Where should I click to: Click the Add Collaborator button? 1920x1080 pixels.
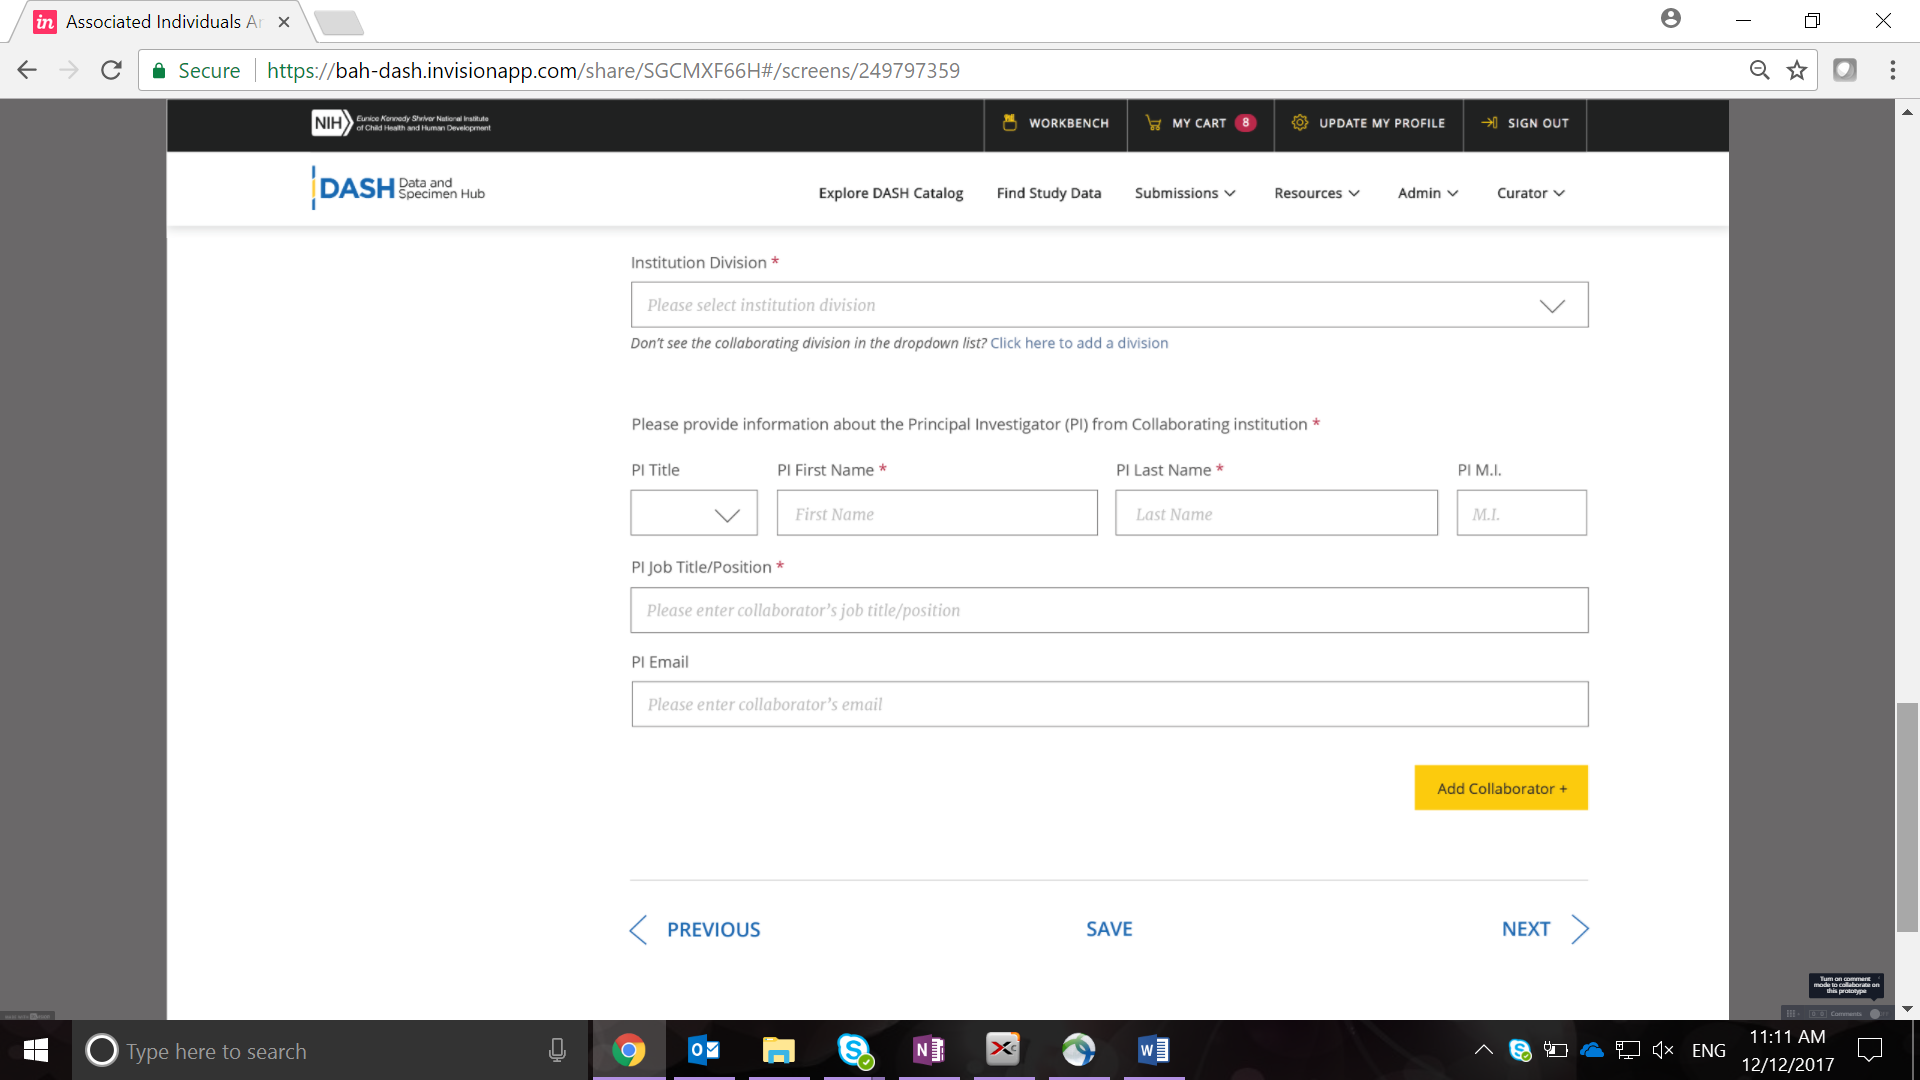(1501, 788)
